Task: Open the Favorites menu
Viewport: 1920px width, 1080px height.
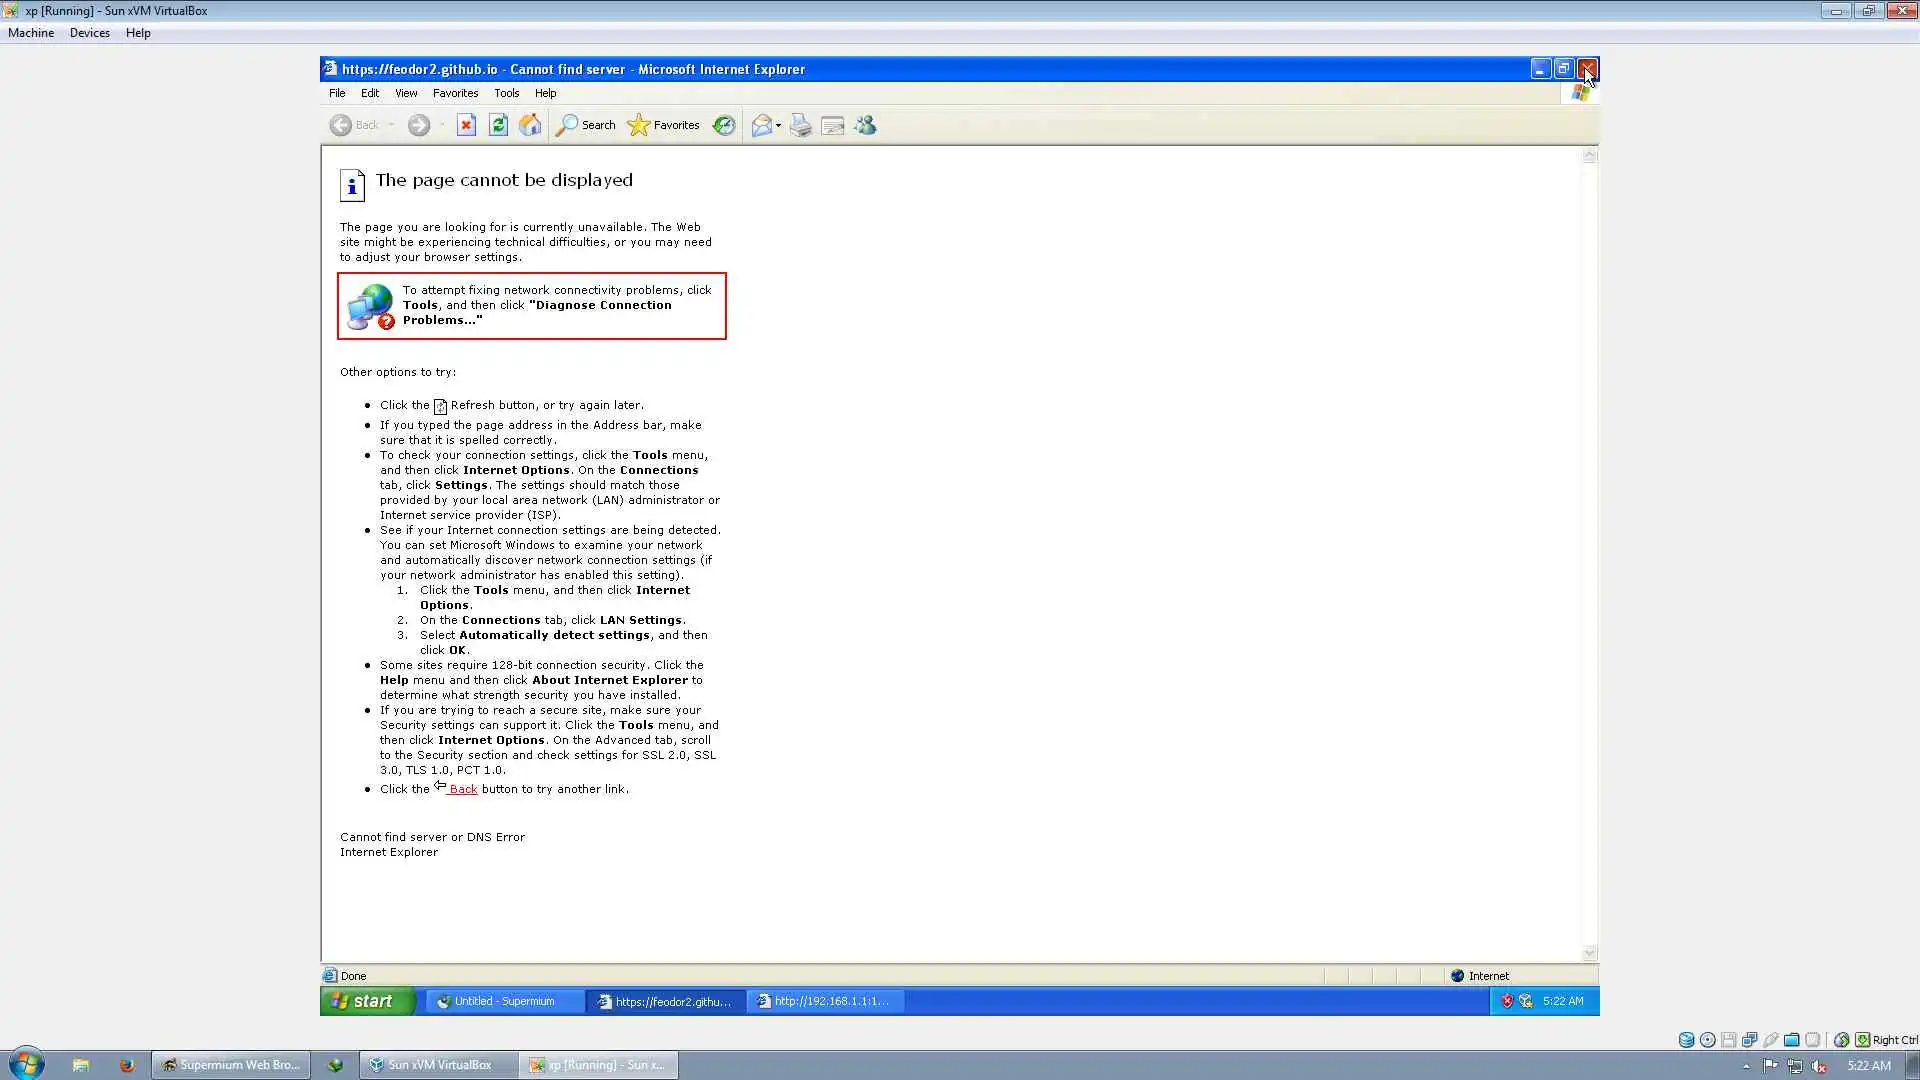Action: point(455,93)
